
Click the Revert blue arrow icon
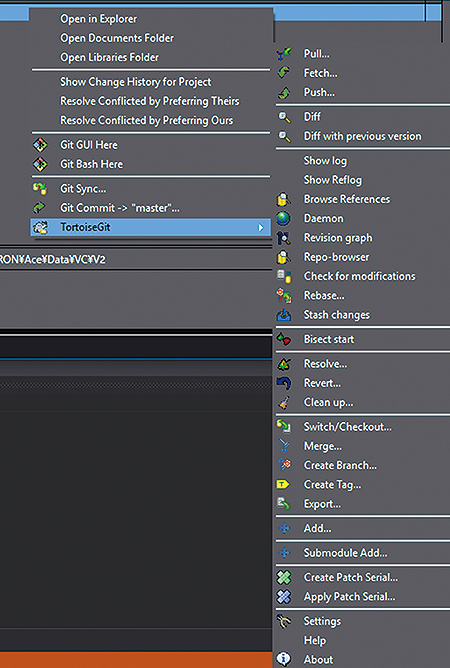click(284, 383)
